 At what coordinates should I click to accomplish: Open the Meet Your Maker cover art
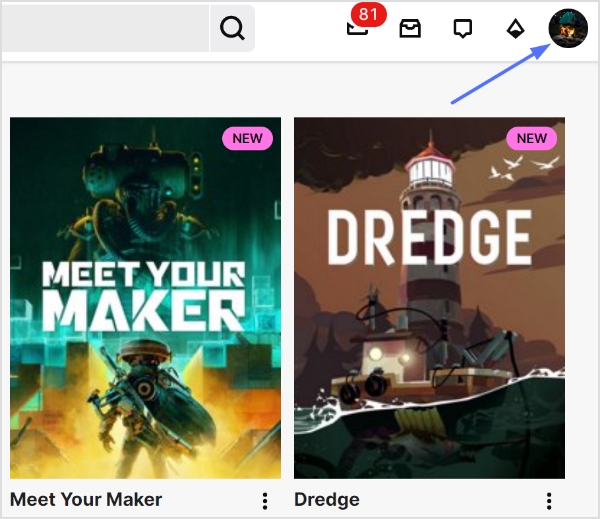pyautogui.click(x=145, y=298)
